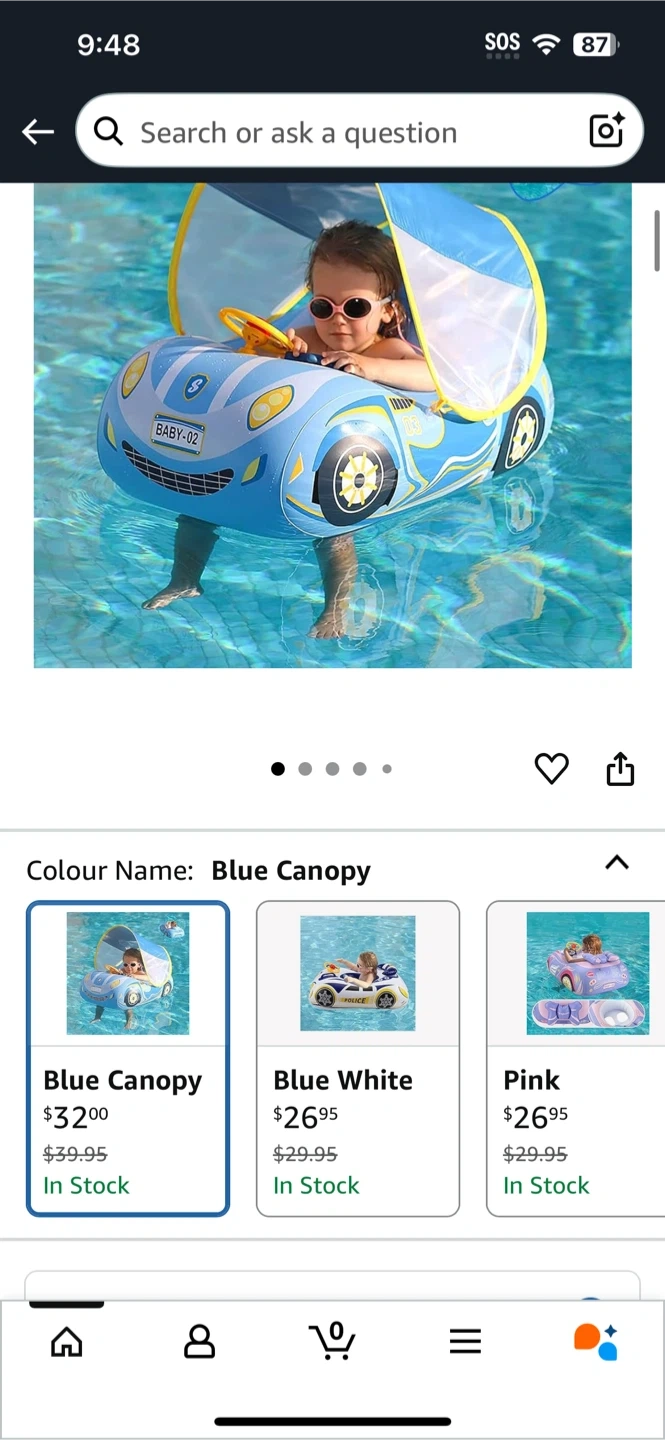Tap the magnifying glass search icon
The height and width of the screenshot is (1440, 665).
[108, 131]
